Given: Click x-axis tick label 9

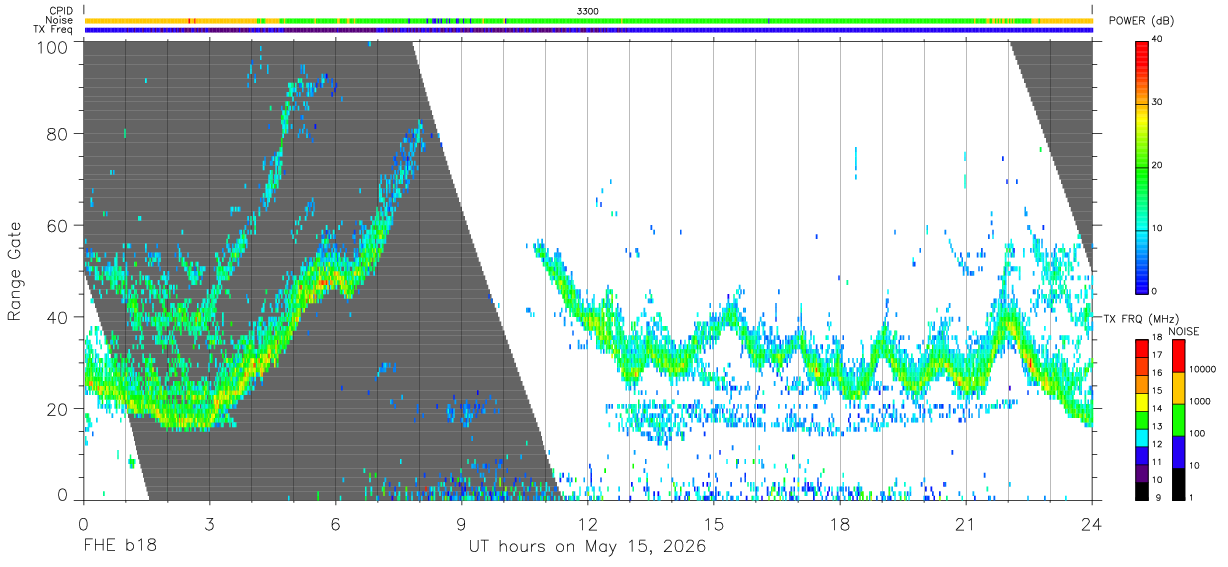Looking at the screenshot, I should (x=461, y=524).
